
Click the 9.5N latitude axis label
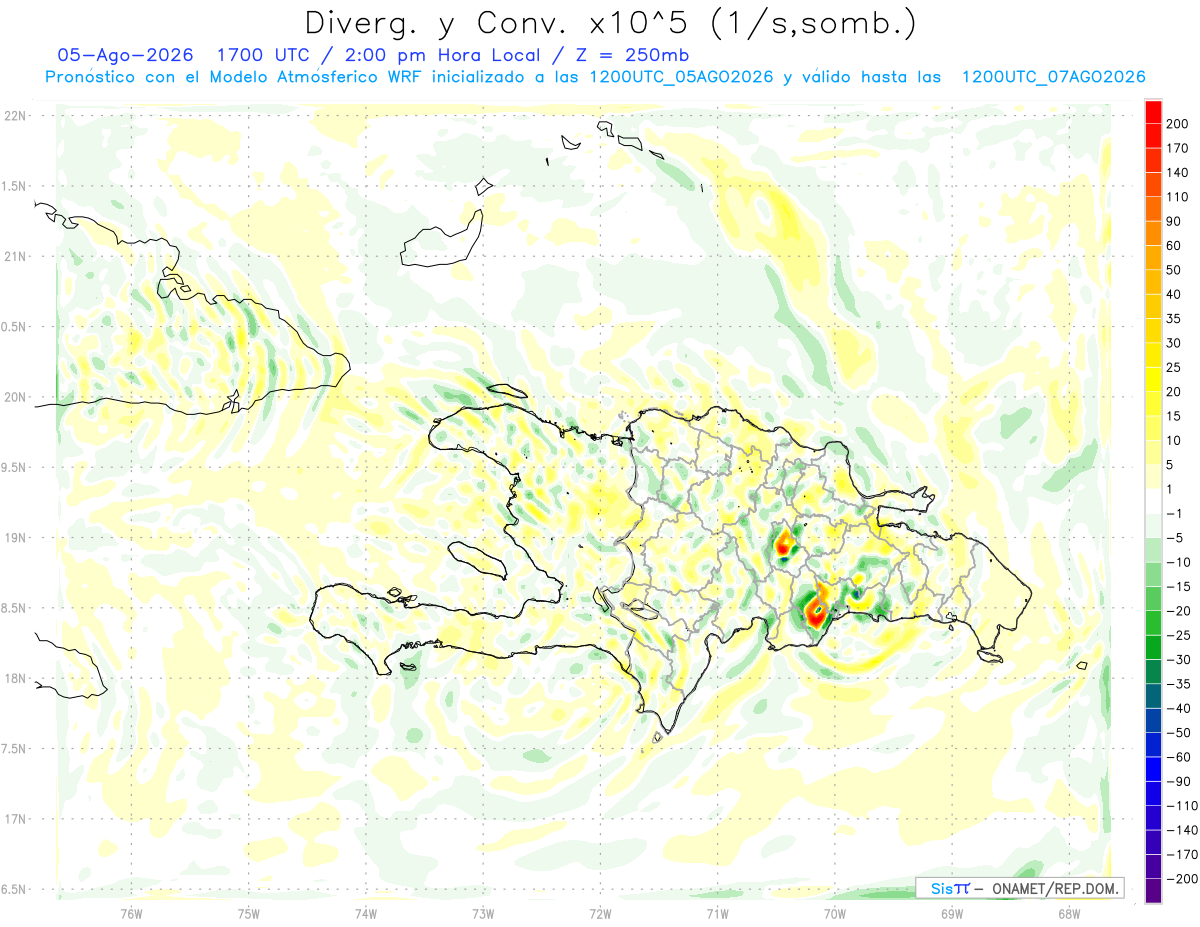[x=14, y=468]
